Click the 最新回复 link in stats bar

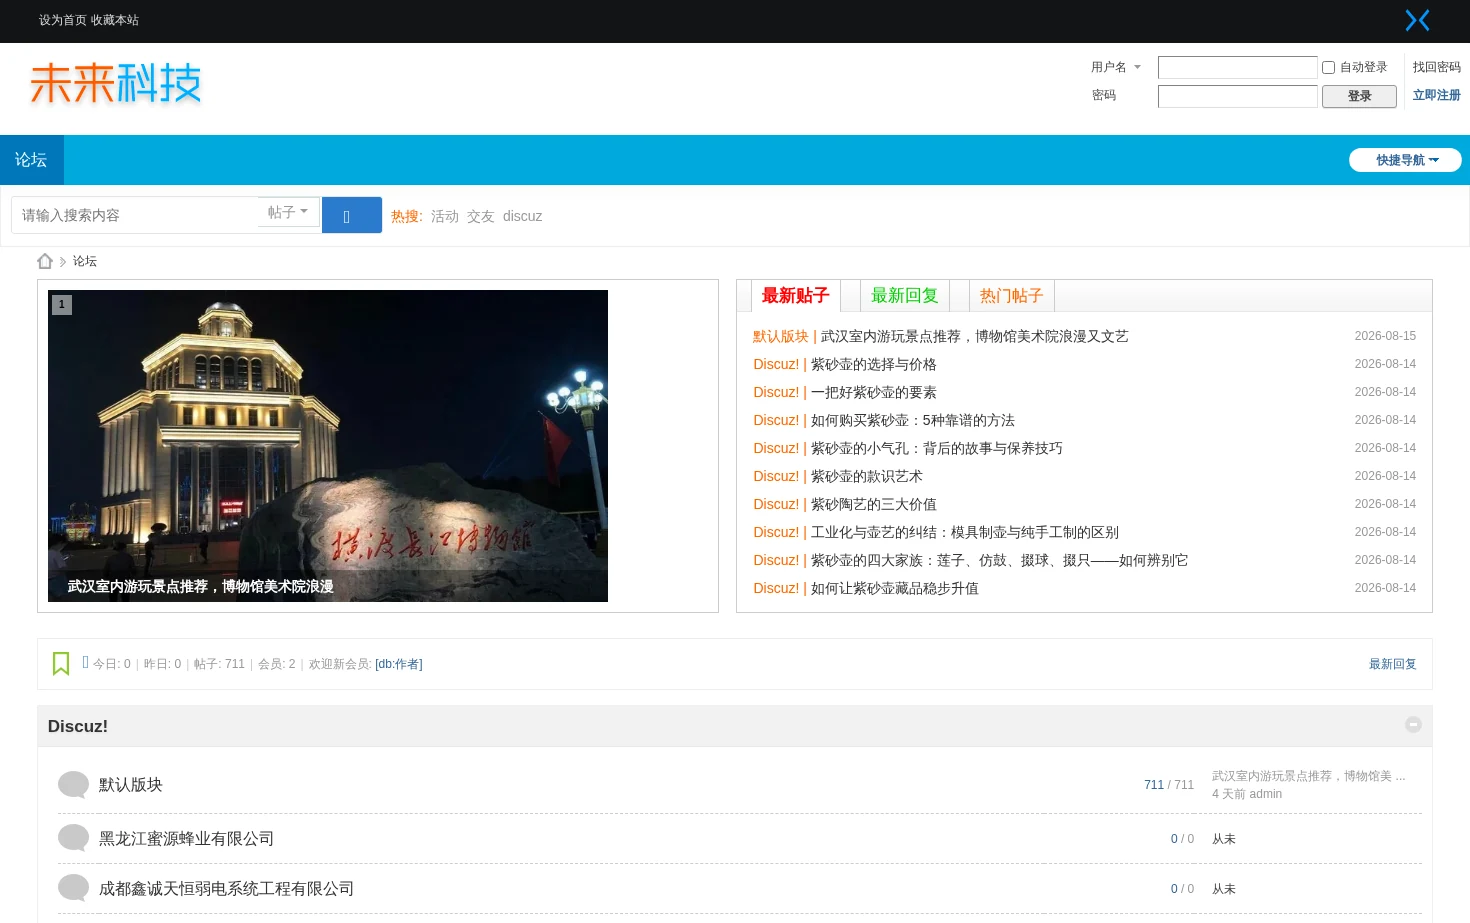1392,664
